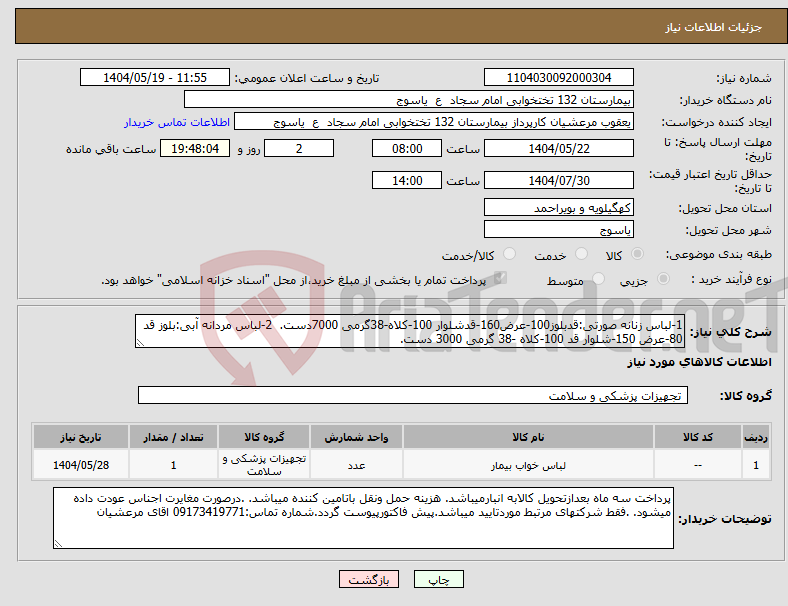Click the تعداد / مقدار column header
This screenshot has width=788, height=606.
tap(173, 437)
